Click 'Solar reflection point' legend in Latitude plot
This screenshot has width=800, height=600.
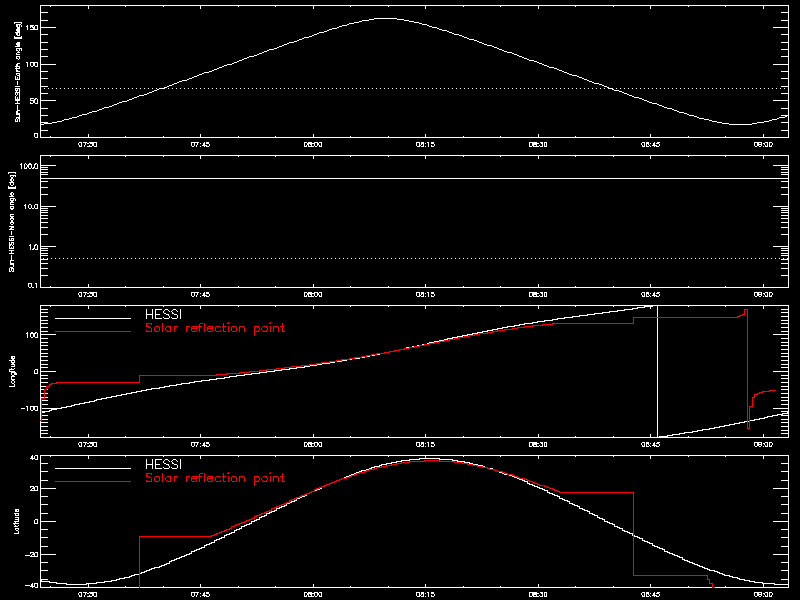point(215,478)
